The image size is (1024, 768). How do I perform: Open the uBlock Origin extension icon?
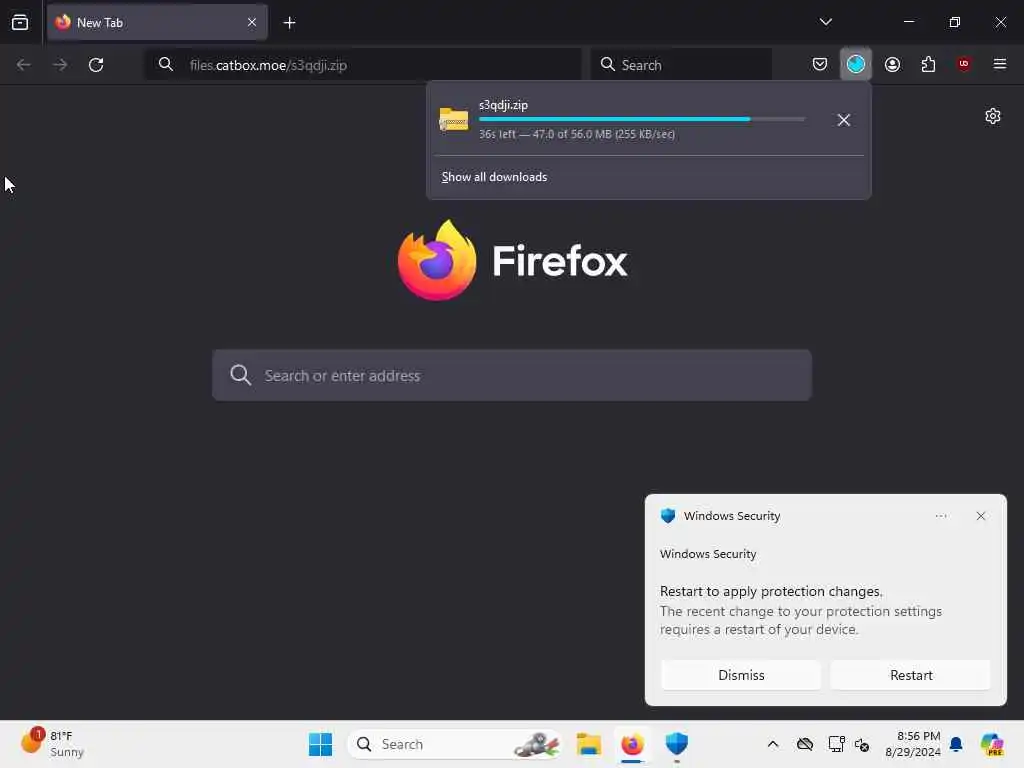pyautogui.click(x=963, y=64)
